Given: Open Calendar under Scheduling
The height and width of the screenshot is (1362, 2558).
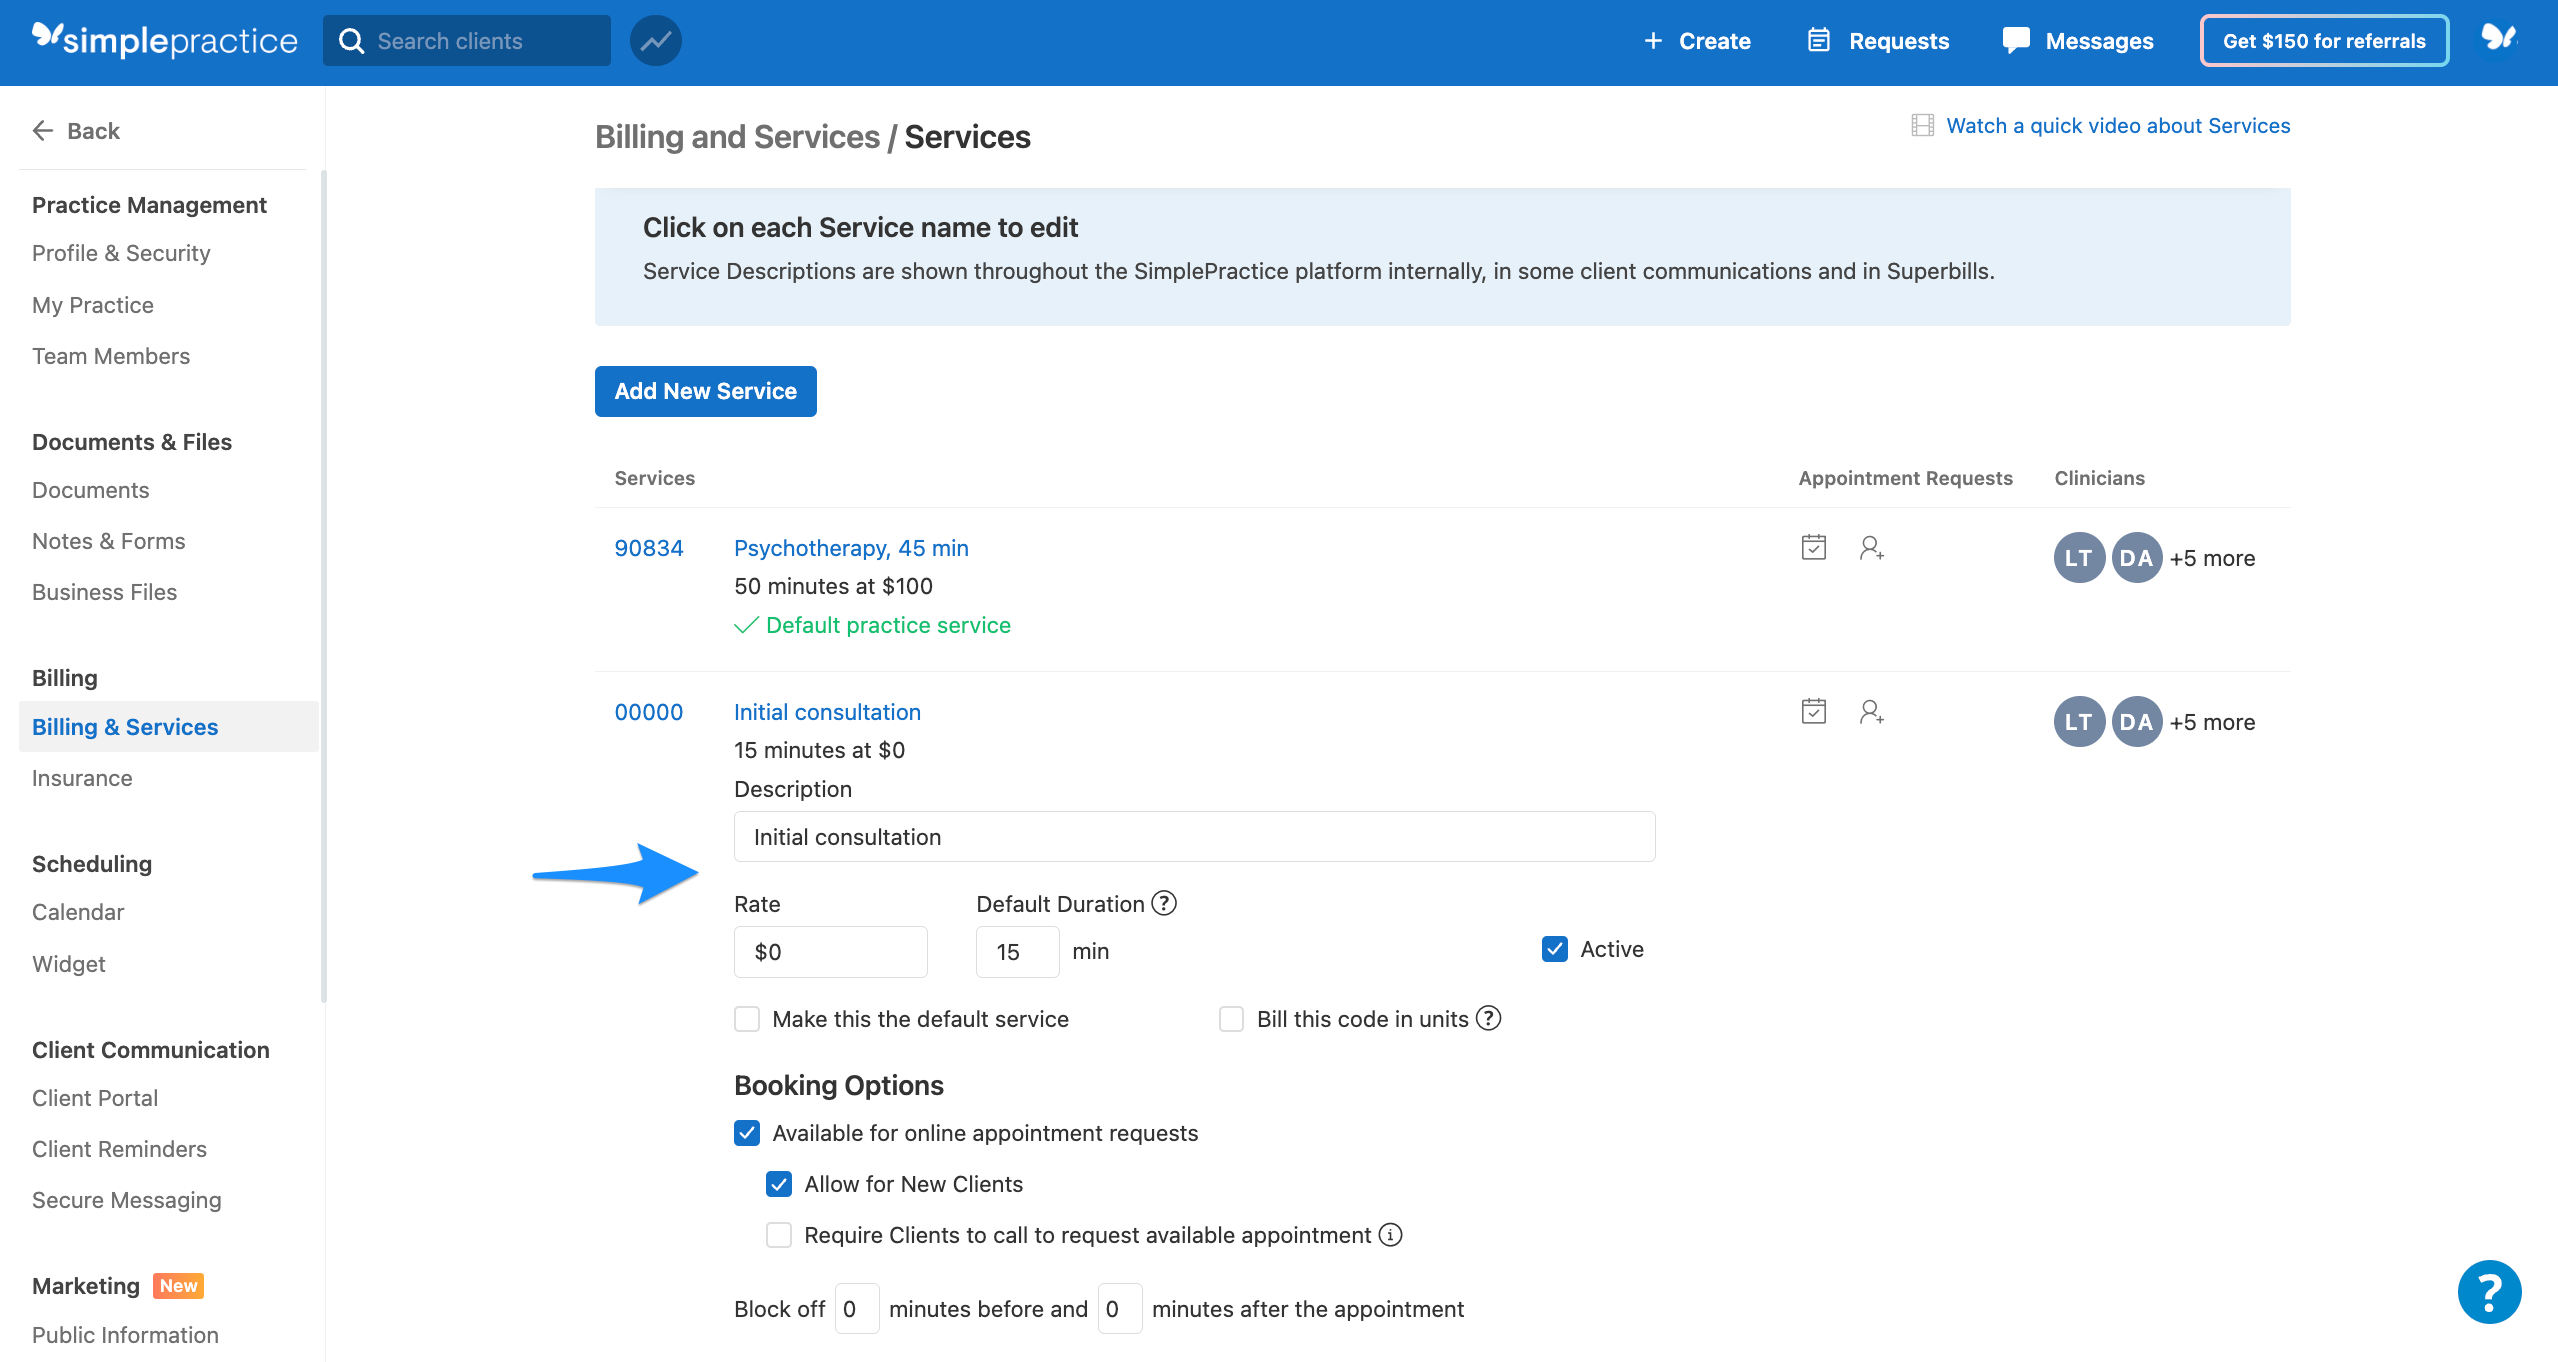Looking at the screenshot, I should (77, 911).
